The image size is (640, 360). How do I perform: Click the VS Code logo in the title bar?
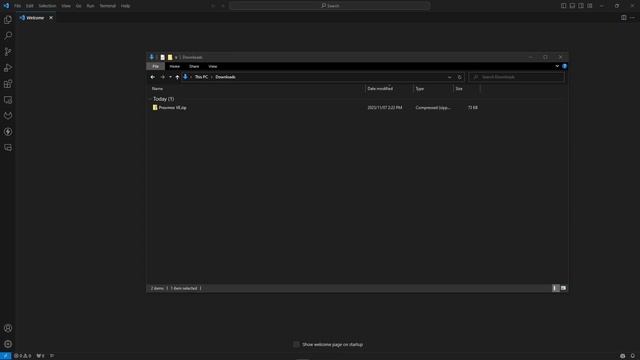click(6, 6)
